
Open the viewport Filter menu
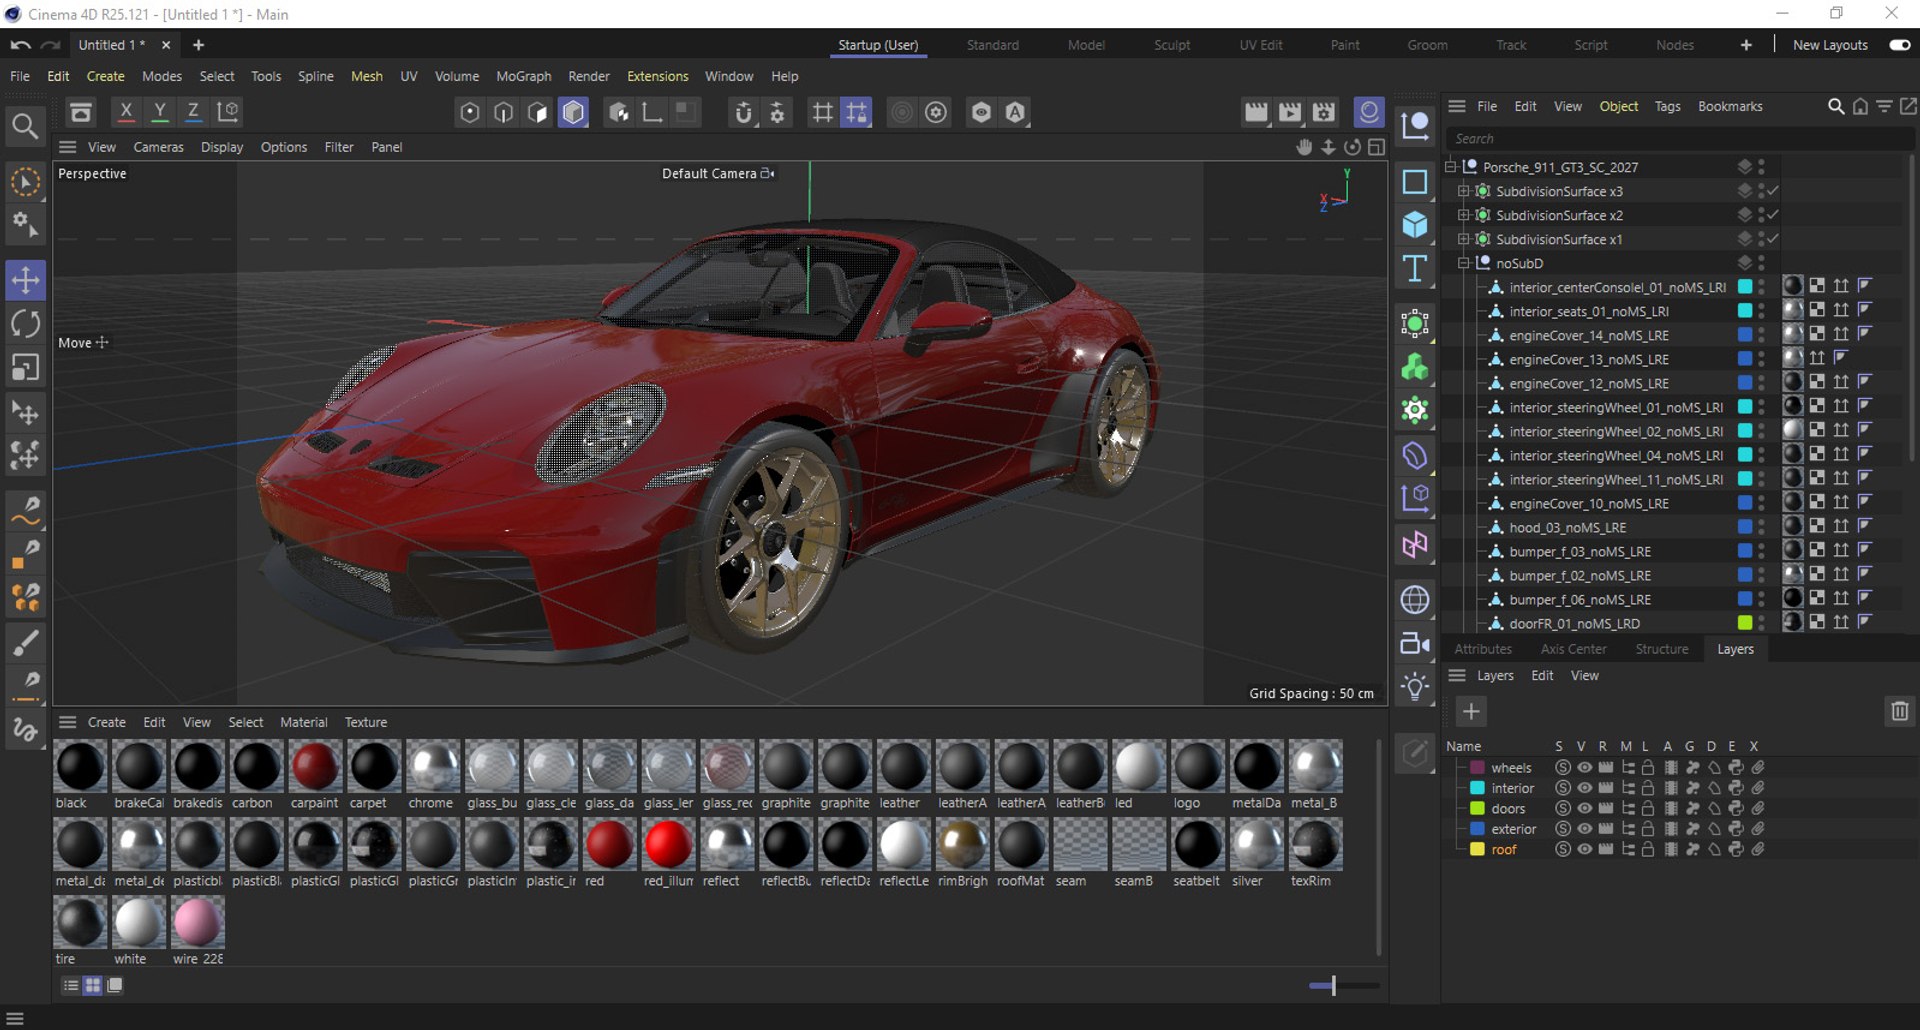coord(339,147)
